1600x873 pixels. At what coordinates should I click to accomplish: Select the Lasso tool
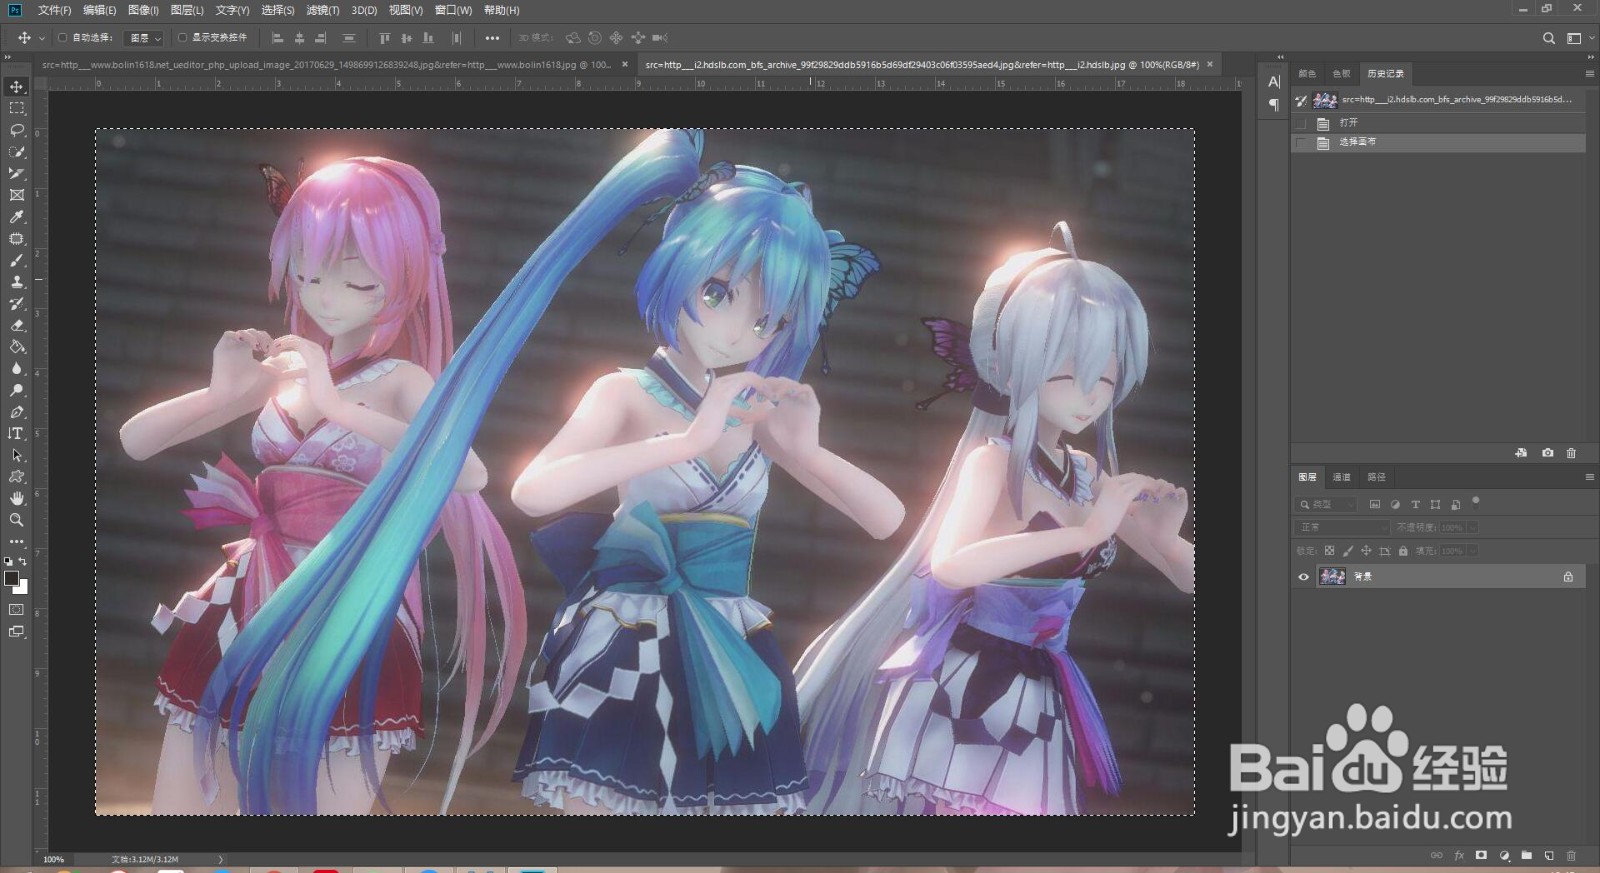[x=17, y=130]
